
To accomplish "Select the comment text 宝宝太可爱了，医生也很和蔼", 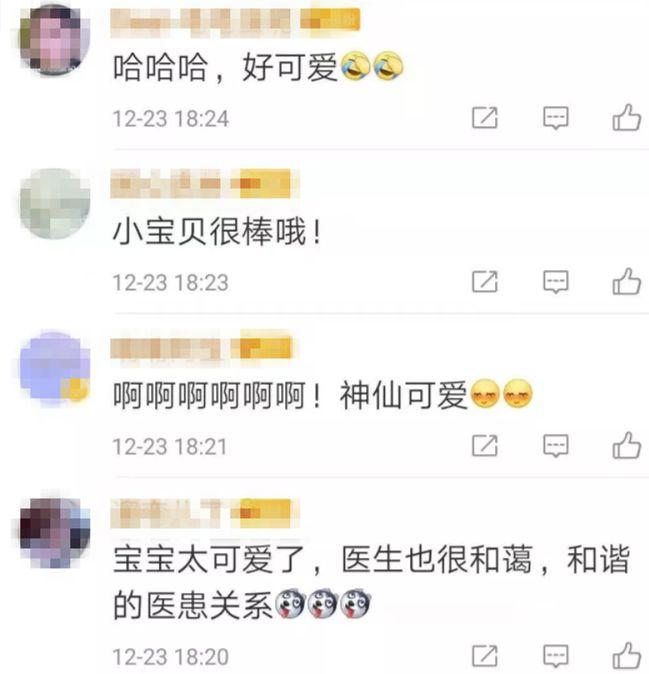I will pyautogui.click(x=323, y=560).
